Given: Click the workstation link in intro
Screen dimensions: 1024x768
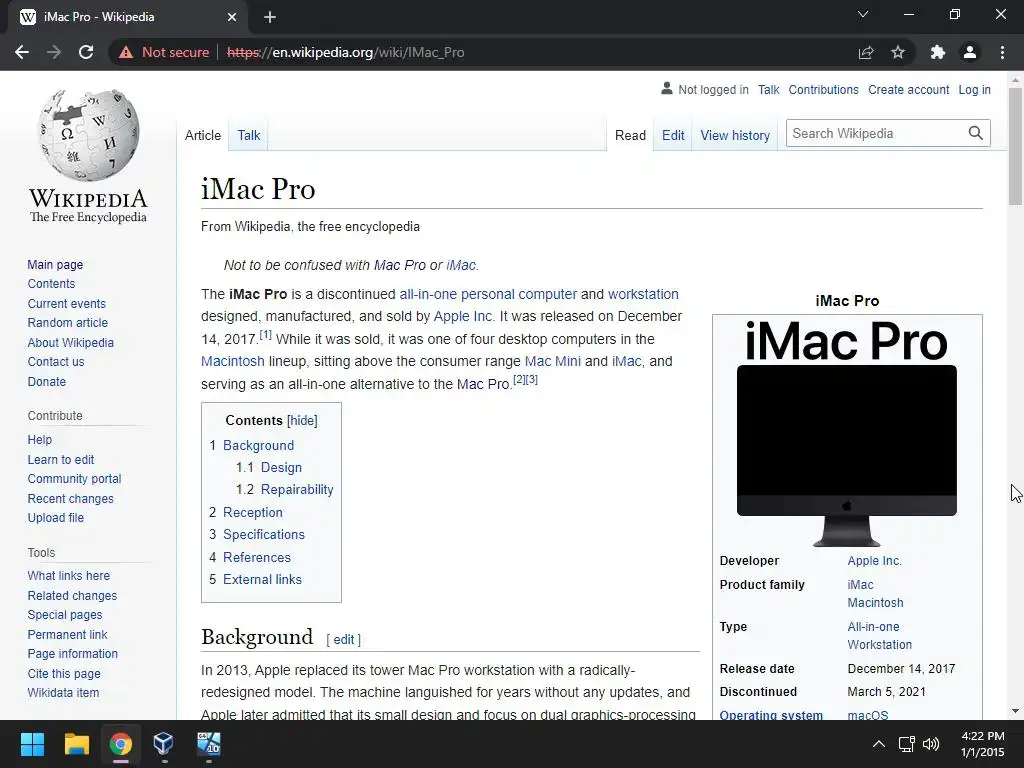Looking at the screenshot, I should (x=643, y=294).
